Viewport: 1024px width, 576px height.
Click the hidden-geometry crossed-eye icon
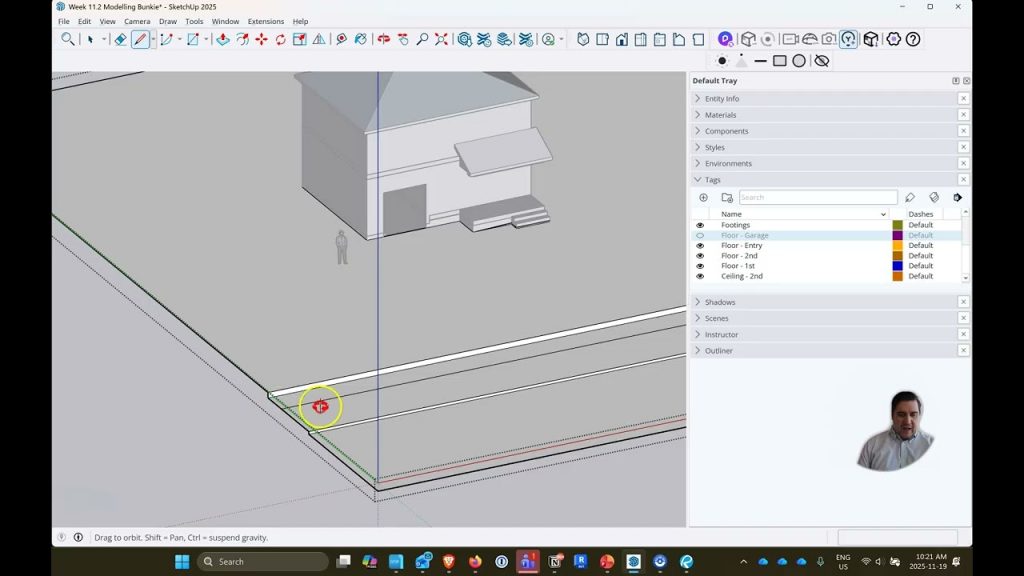click(821, 61)
